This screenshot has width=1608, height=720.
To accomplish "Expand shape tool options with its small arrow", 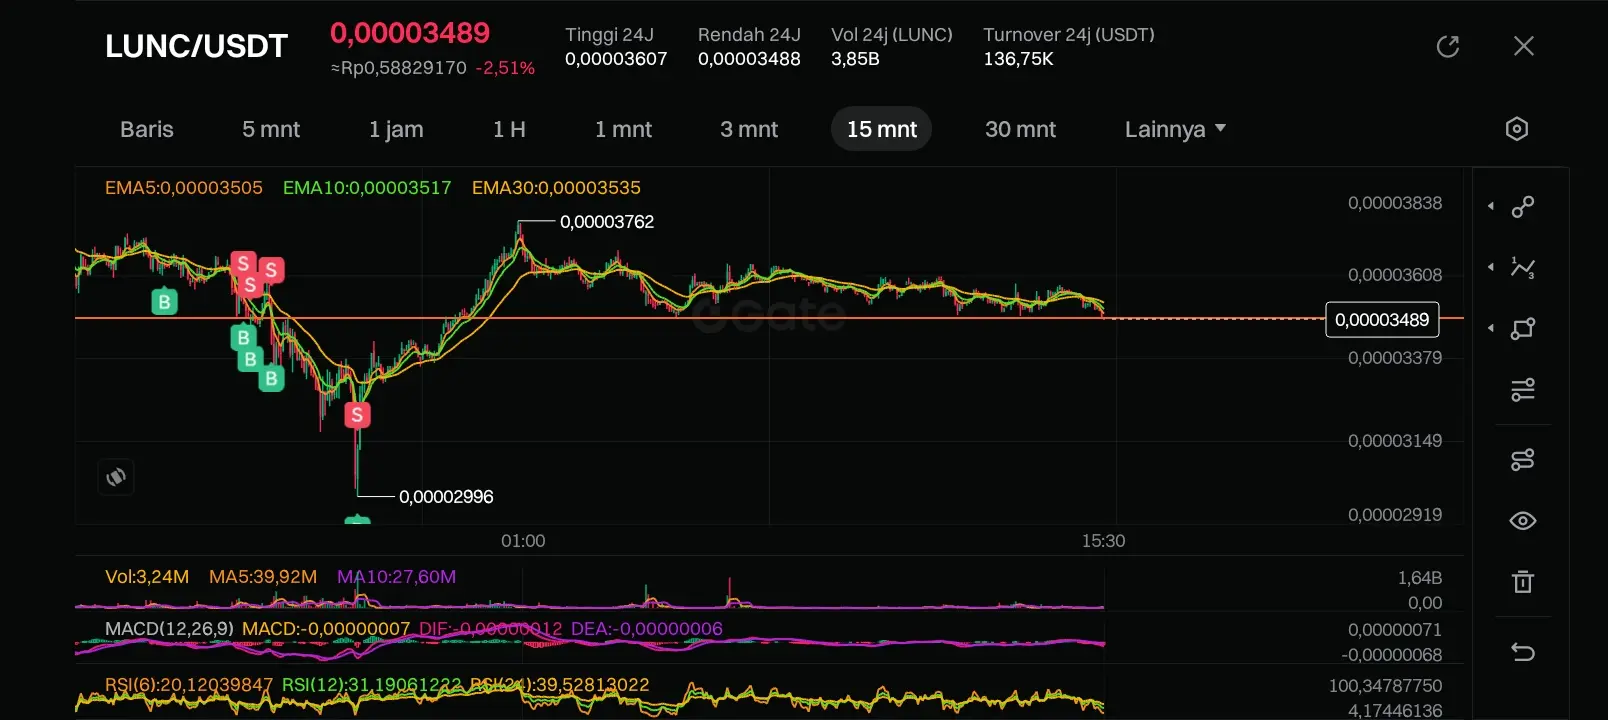I will tap(1491, 328).
